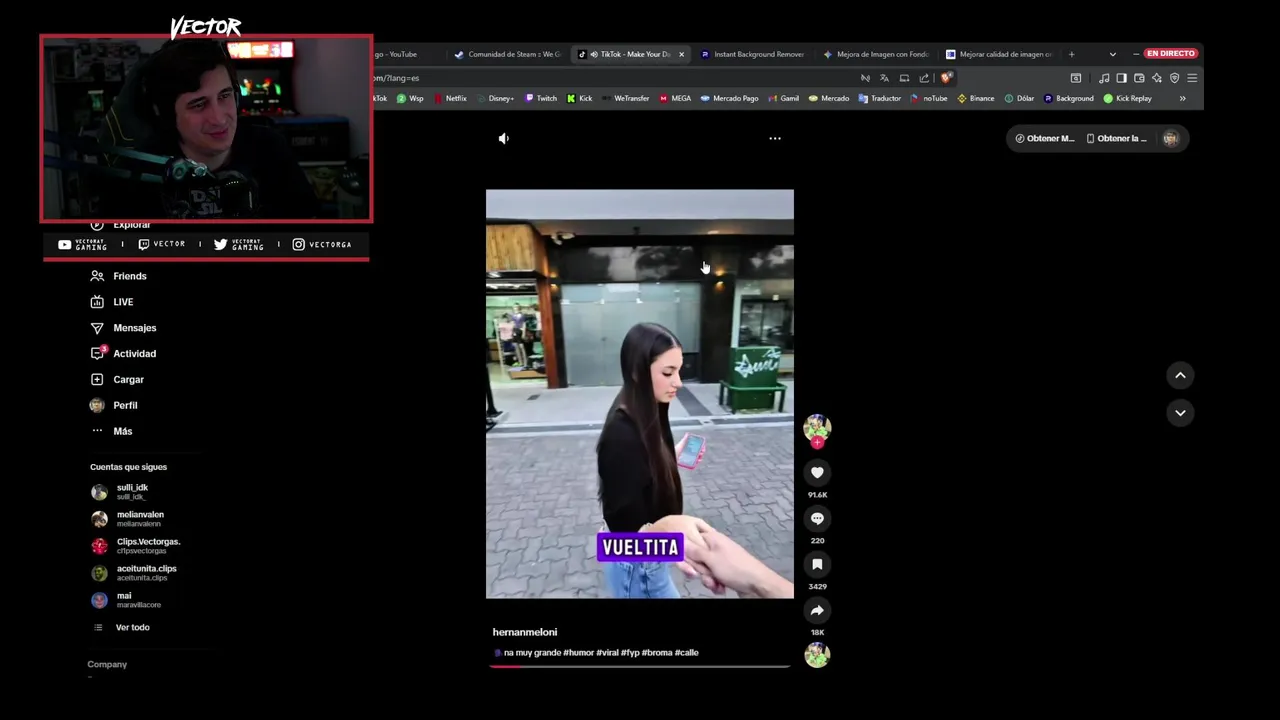1280x720 pixels.
Task: Open the MEGA bookmark
Action: click(x=675, y=98)
